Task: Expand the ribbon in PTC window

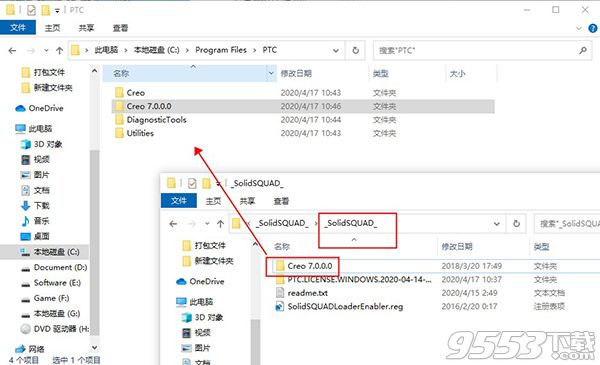Action: pyautogui.click(x=579, y=28)
